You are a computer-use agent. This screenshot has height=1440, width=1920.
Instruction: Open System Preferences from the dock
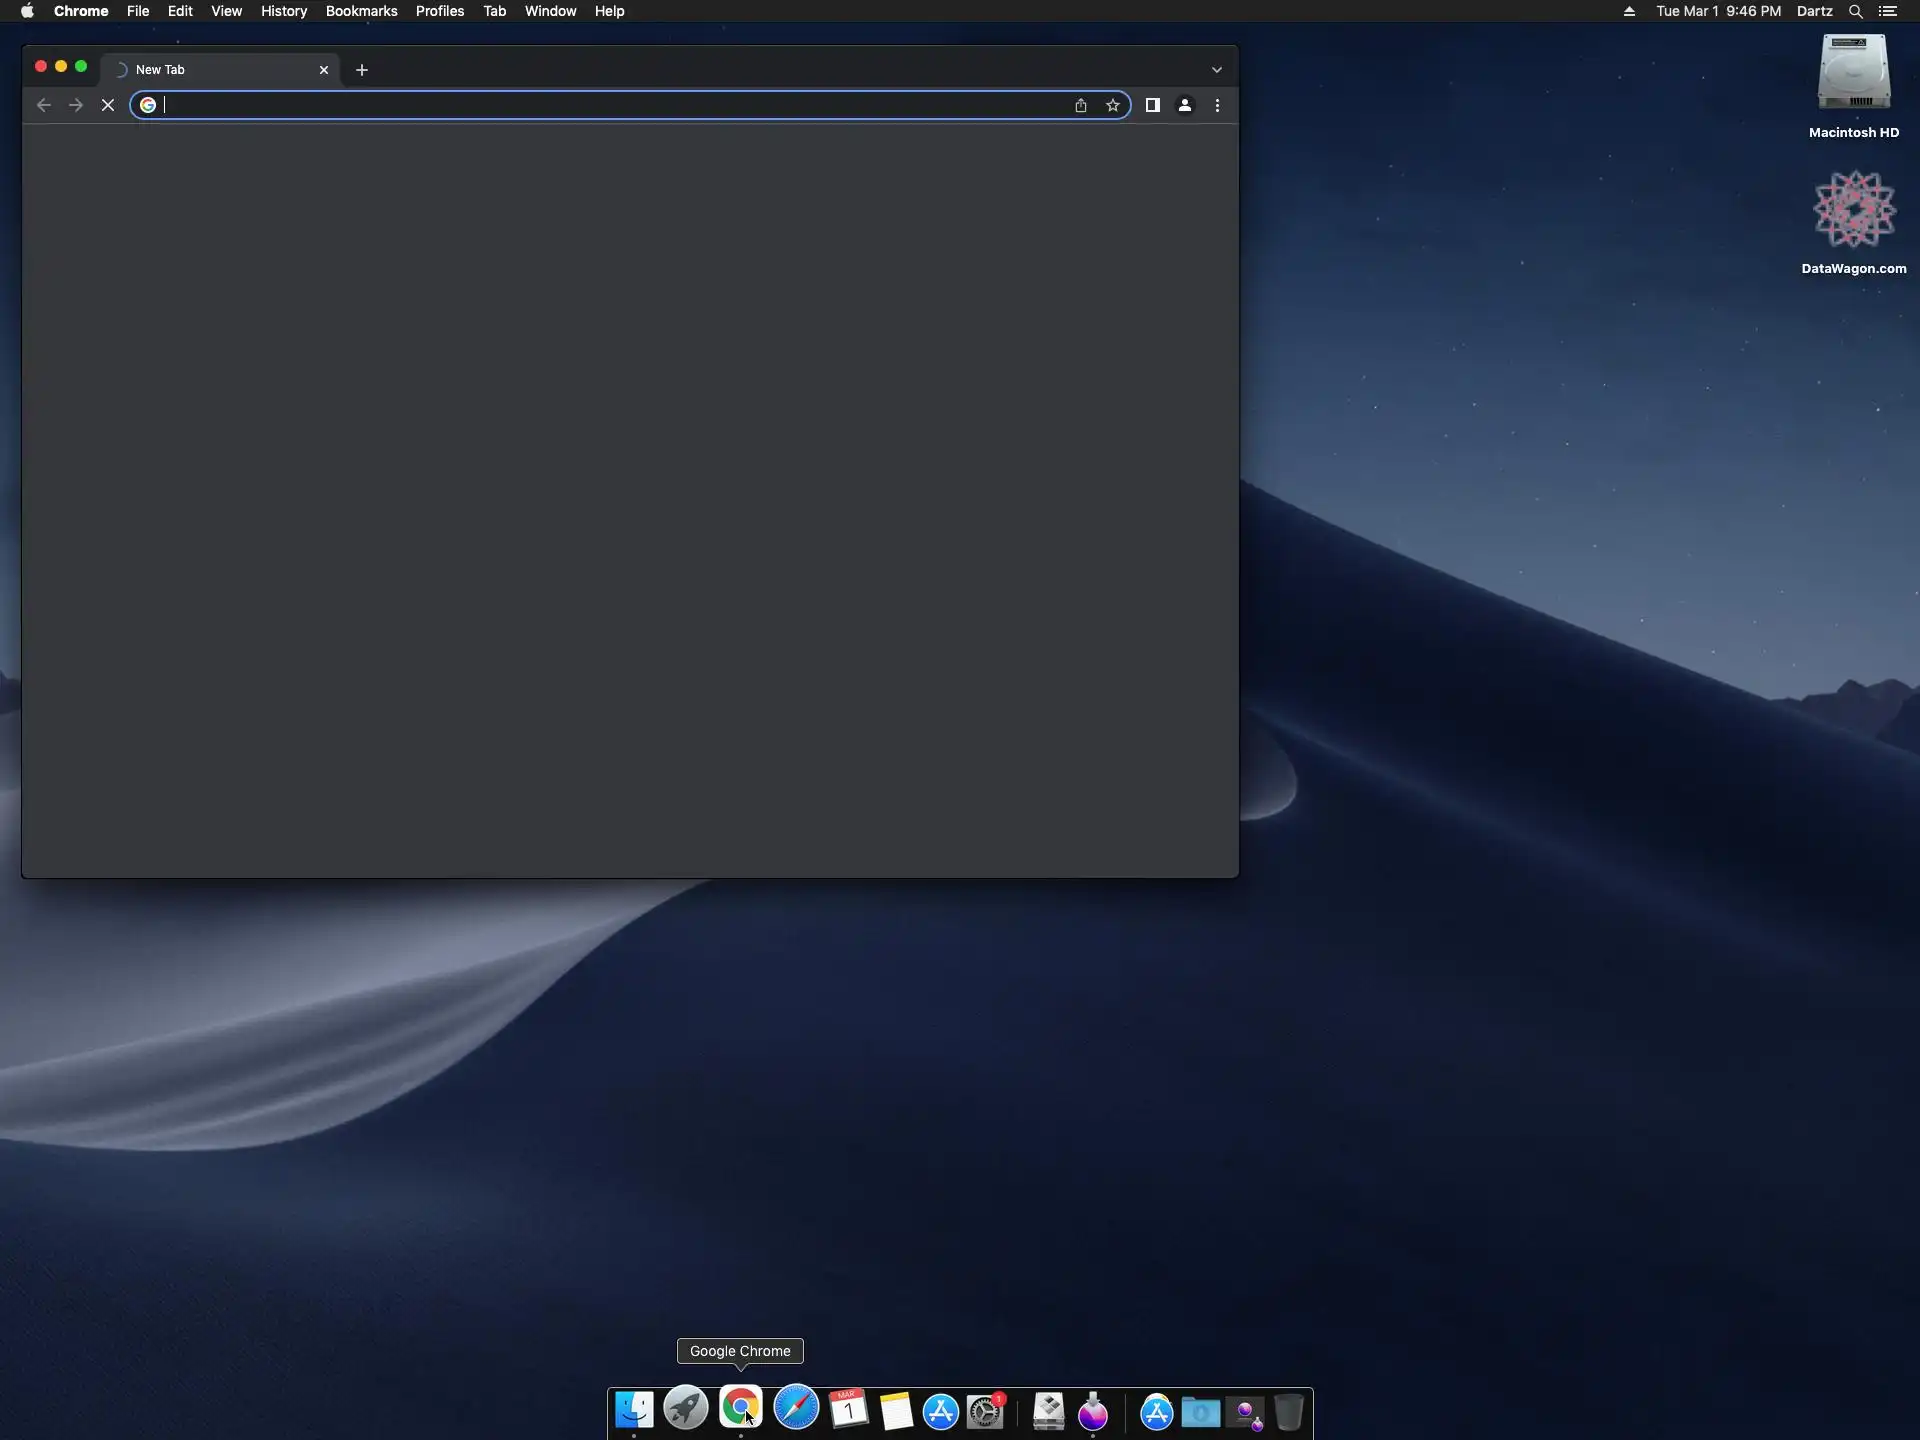(x=985, y=1411)
